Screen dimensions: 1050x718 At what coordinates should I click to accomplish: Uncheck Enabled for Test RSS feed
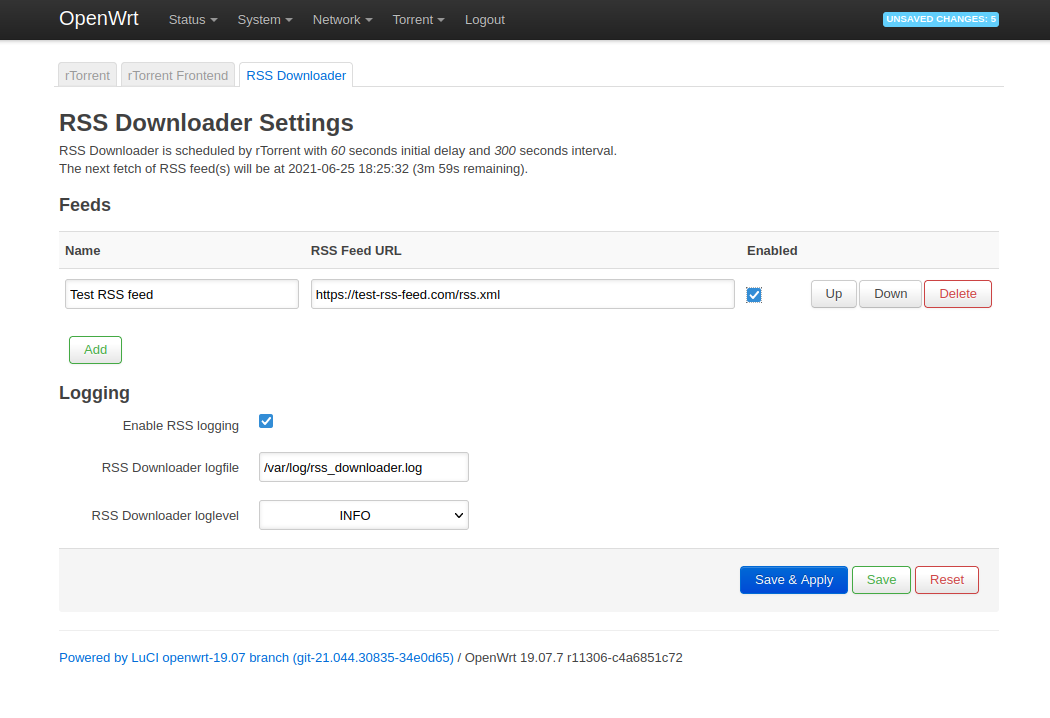[754, 295]
